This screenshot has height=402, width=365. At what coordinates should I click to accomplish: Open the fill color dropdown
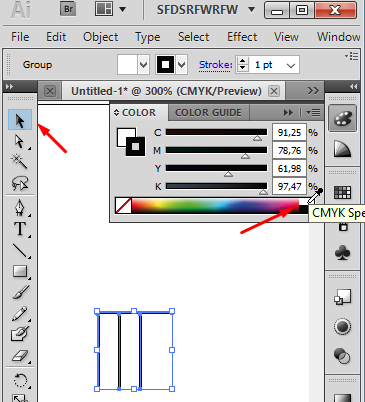click(x=143, y=64)
